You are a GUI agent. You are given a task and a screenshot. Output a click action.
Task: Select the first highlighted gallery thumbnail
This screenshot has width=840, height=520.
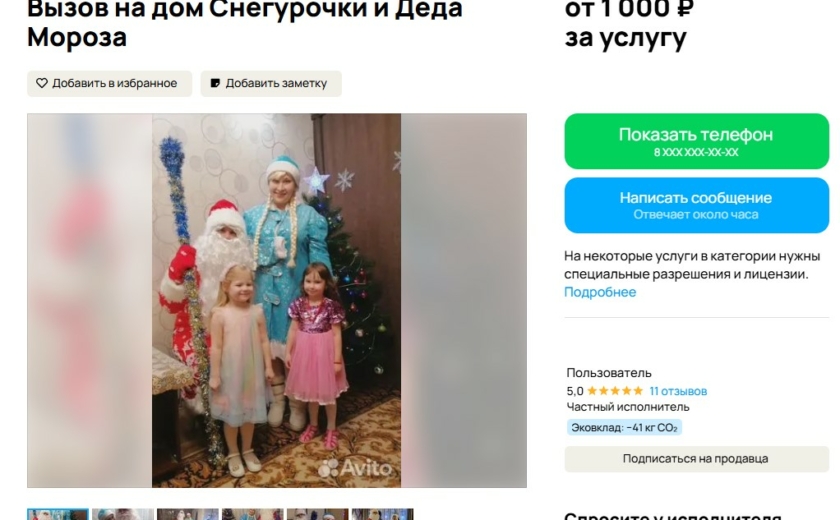click(58, 515)
